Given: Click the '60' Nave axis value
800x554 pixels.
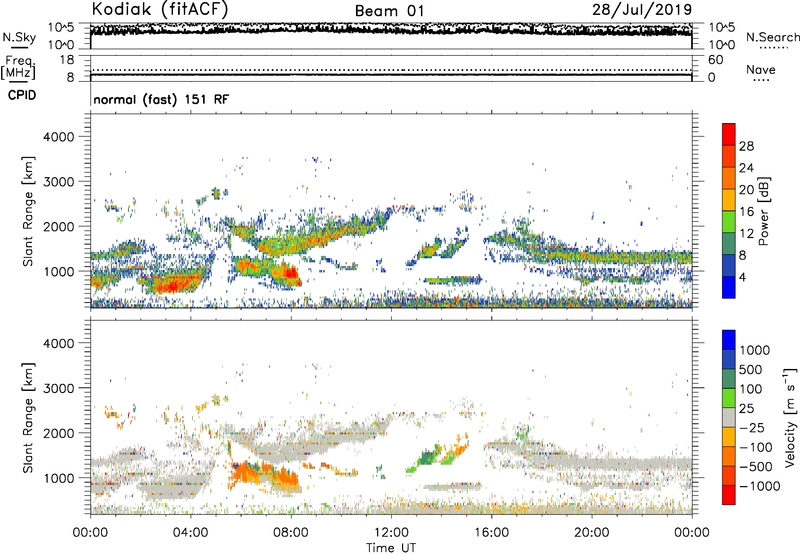Looking at the screenshot, I should point(715,60).
